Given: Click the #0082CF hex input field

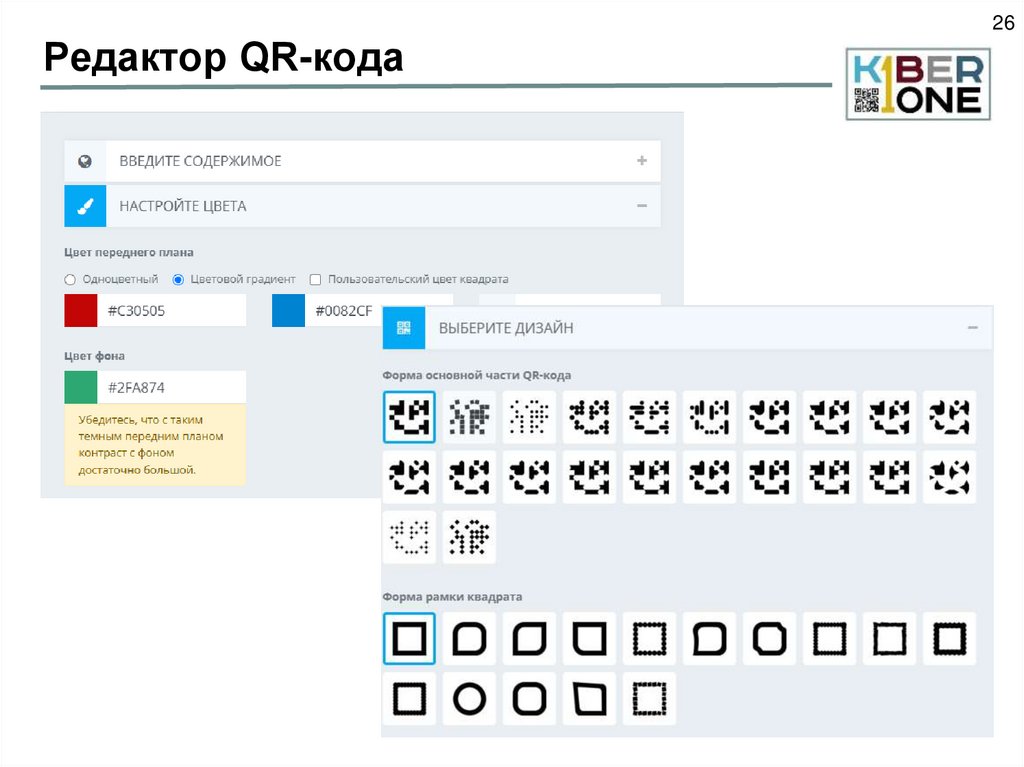Looking at the screenshot, I should pos(344,310).
